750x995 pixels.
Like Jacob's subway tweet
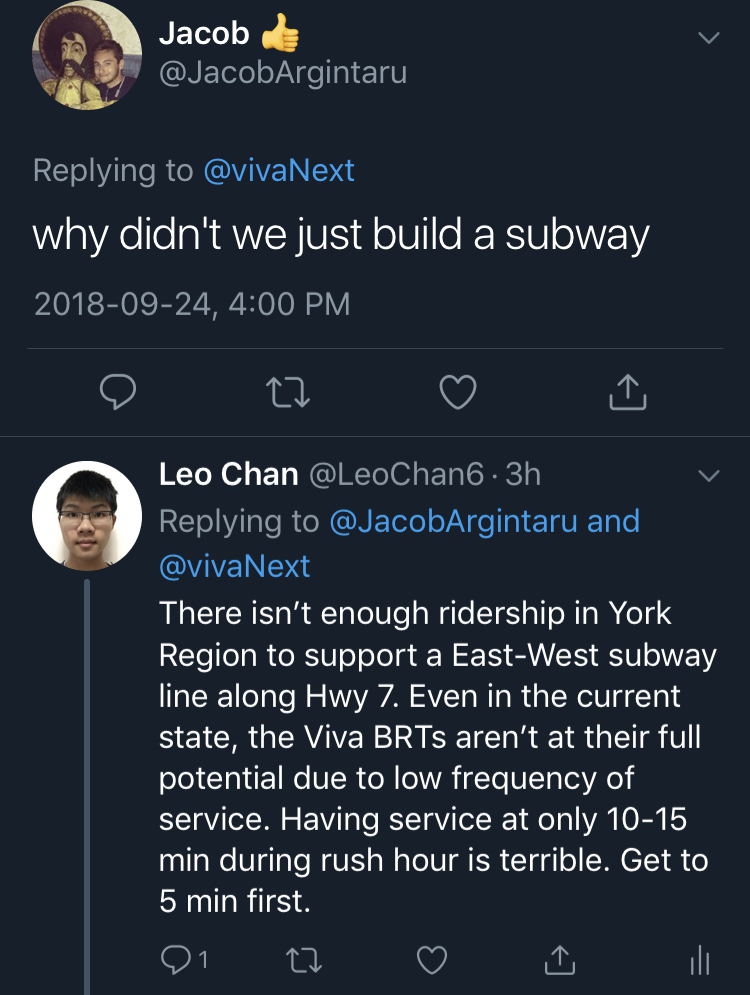point(458,392)
